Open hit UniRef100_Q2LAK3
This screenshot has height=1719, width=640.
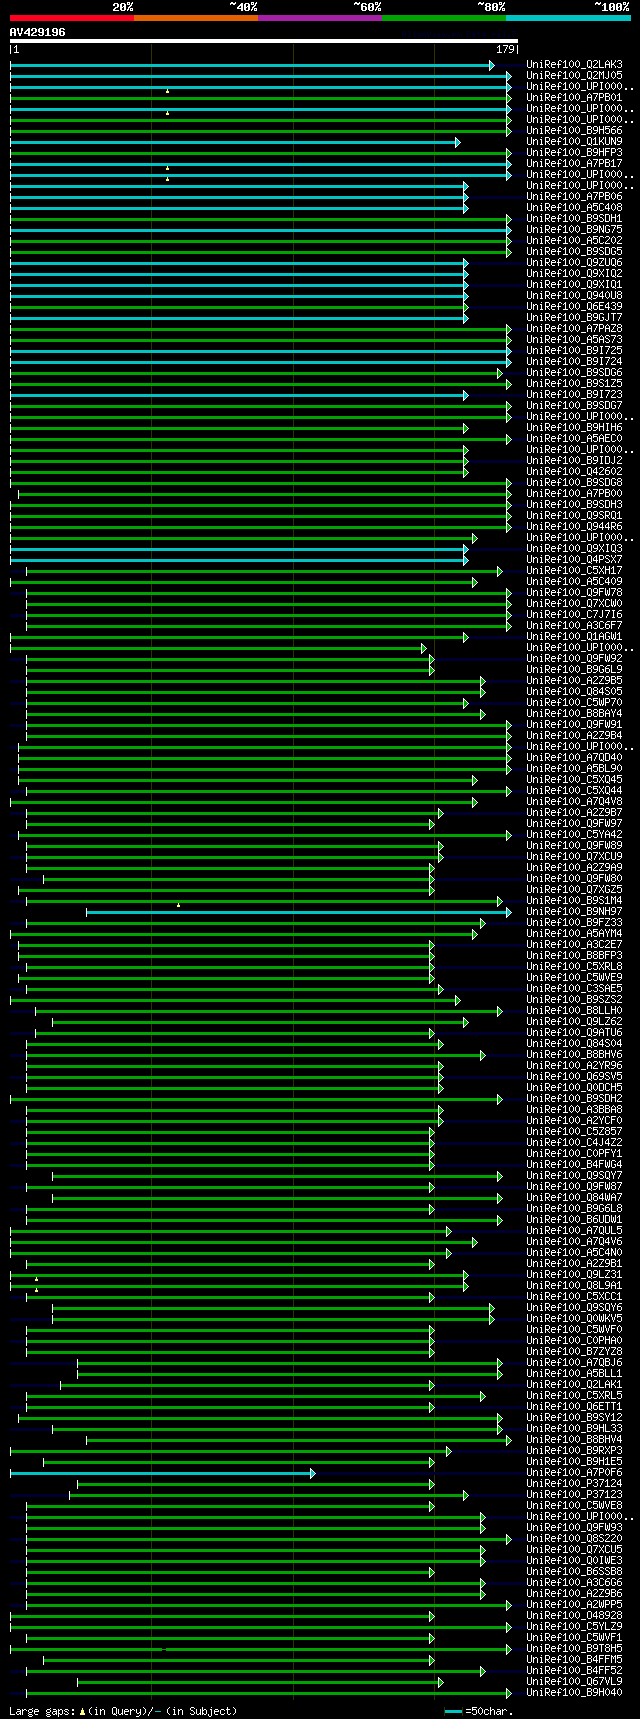pyautogui.click(x=574, y=65)
